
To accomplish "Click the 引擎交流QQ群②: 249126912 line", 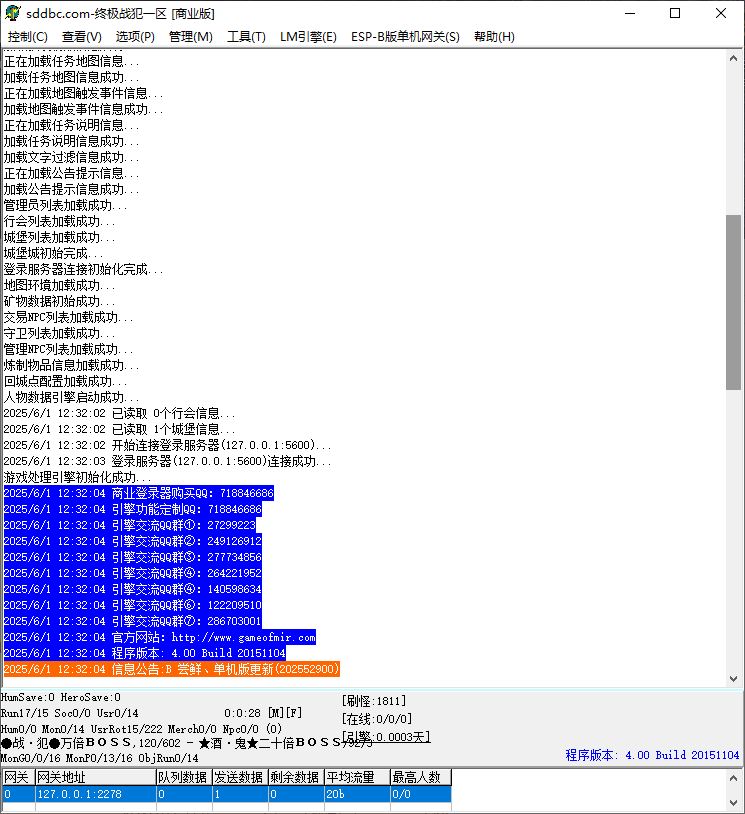I will tap(132, 541).
